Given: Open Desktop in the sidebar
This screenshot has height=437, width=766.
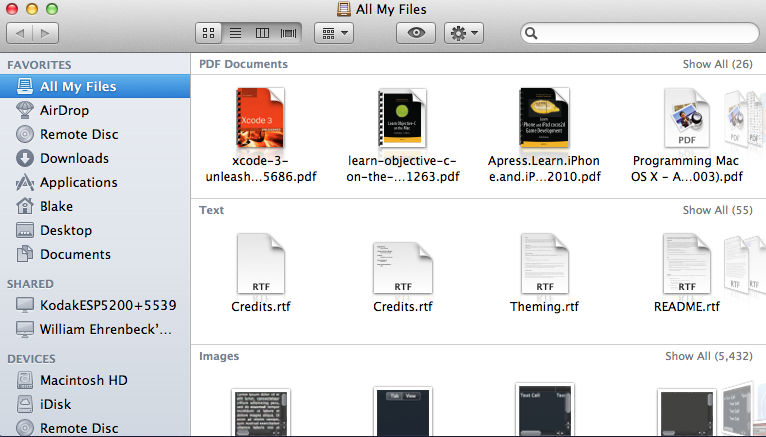Looking at the screenshot, I should (x=95, y=230).
